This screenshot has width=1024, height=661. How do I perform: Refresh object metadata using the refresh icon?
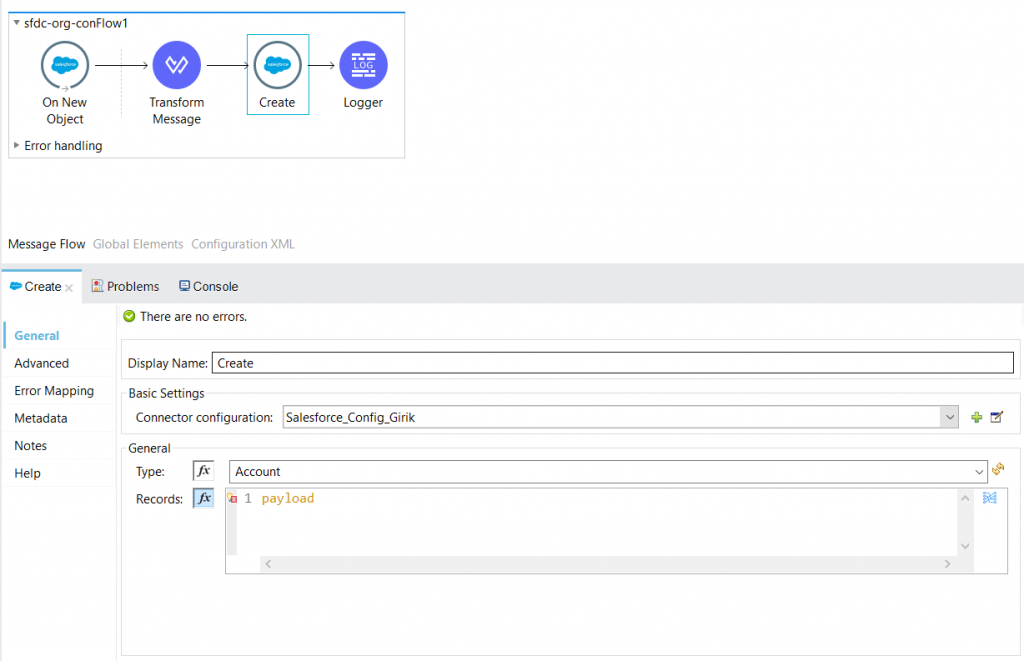click(x=998, y=471)
